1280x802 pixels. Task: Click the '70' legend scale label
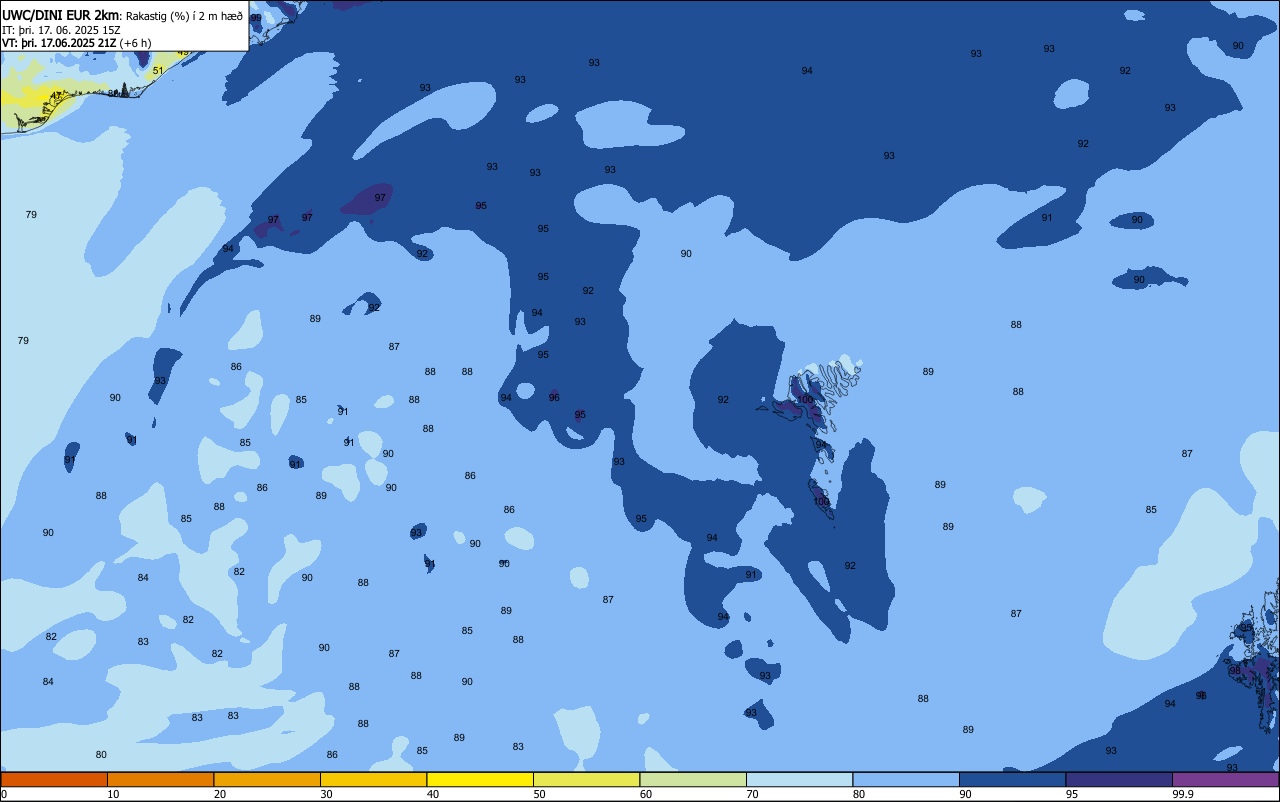[752, 794]
